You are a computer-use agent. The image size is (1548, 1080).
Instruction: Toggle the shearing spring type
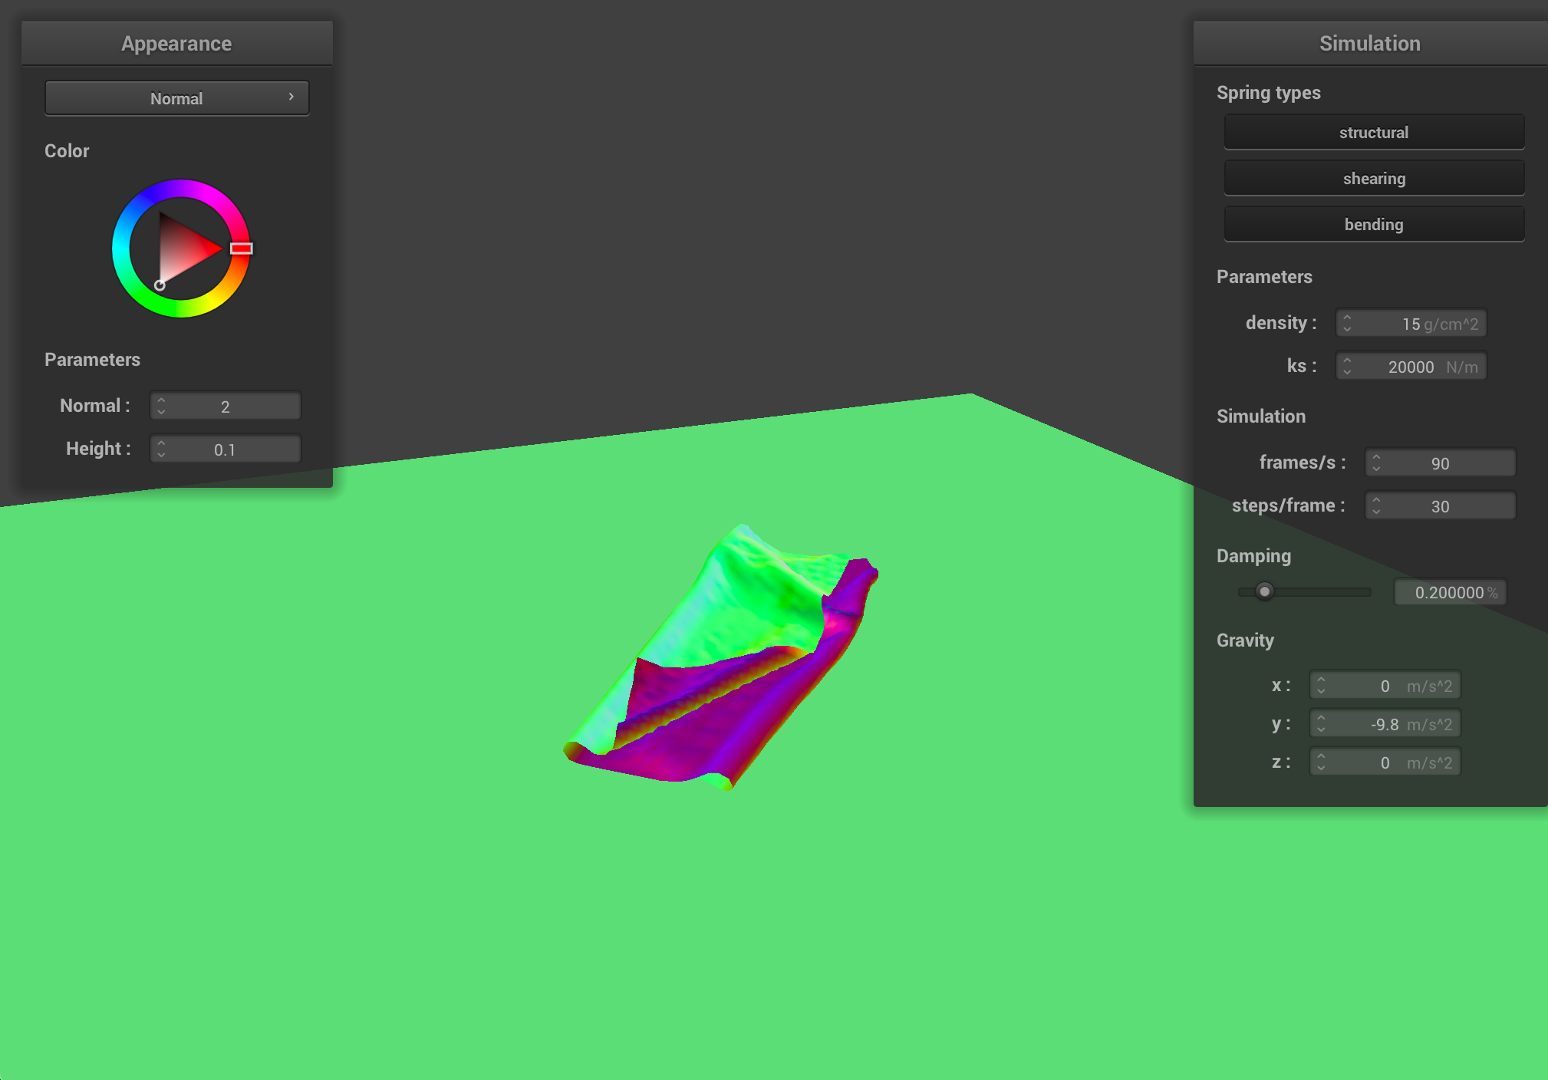pyautogui.click(x=1373, y=178)
